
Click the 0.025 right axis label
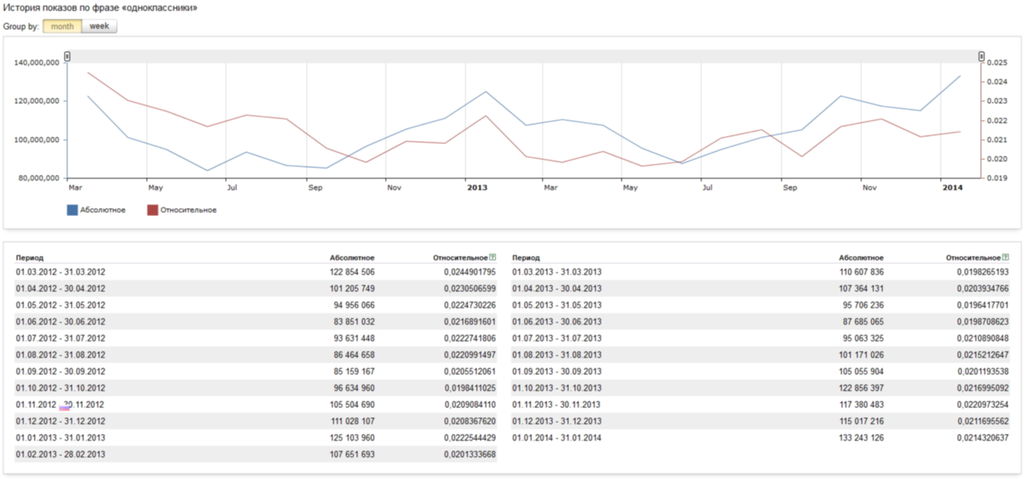point(998,63)
